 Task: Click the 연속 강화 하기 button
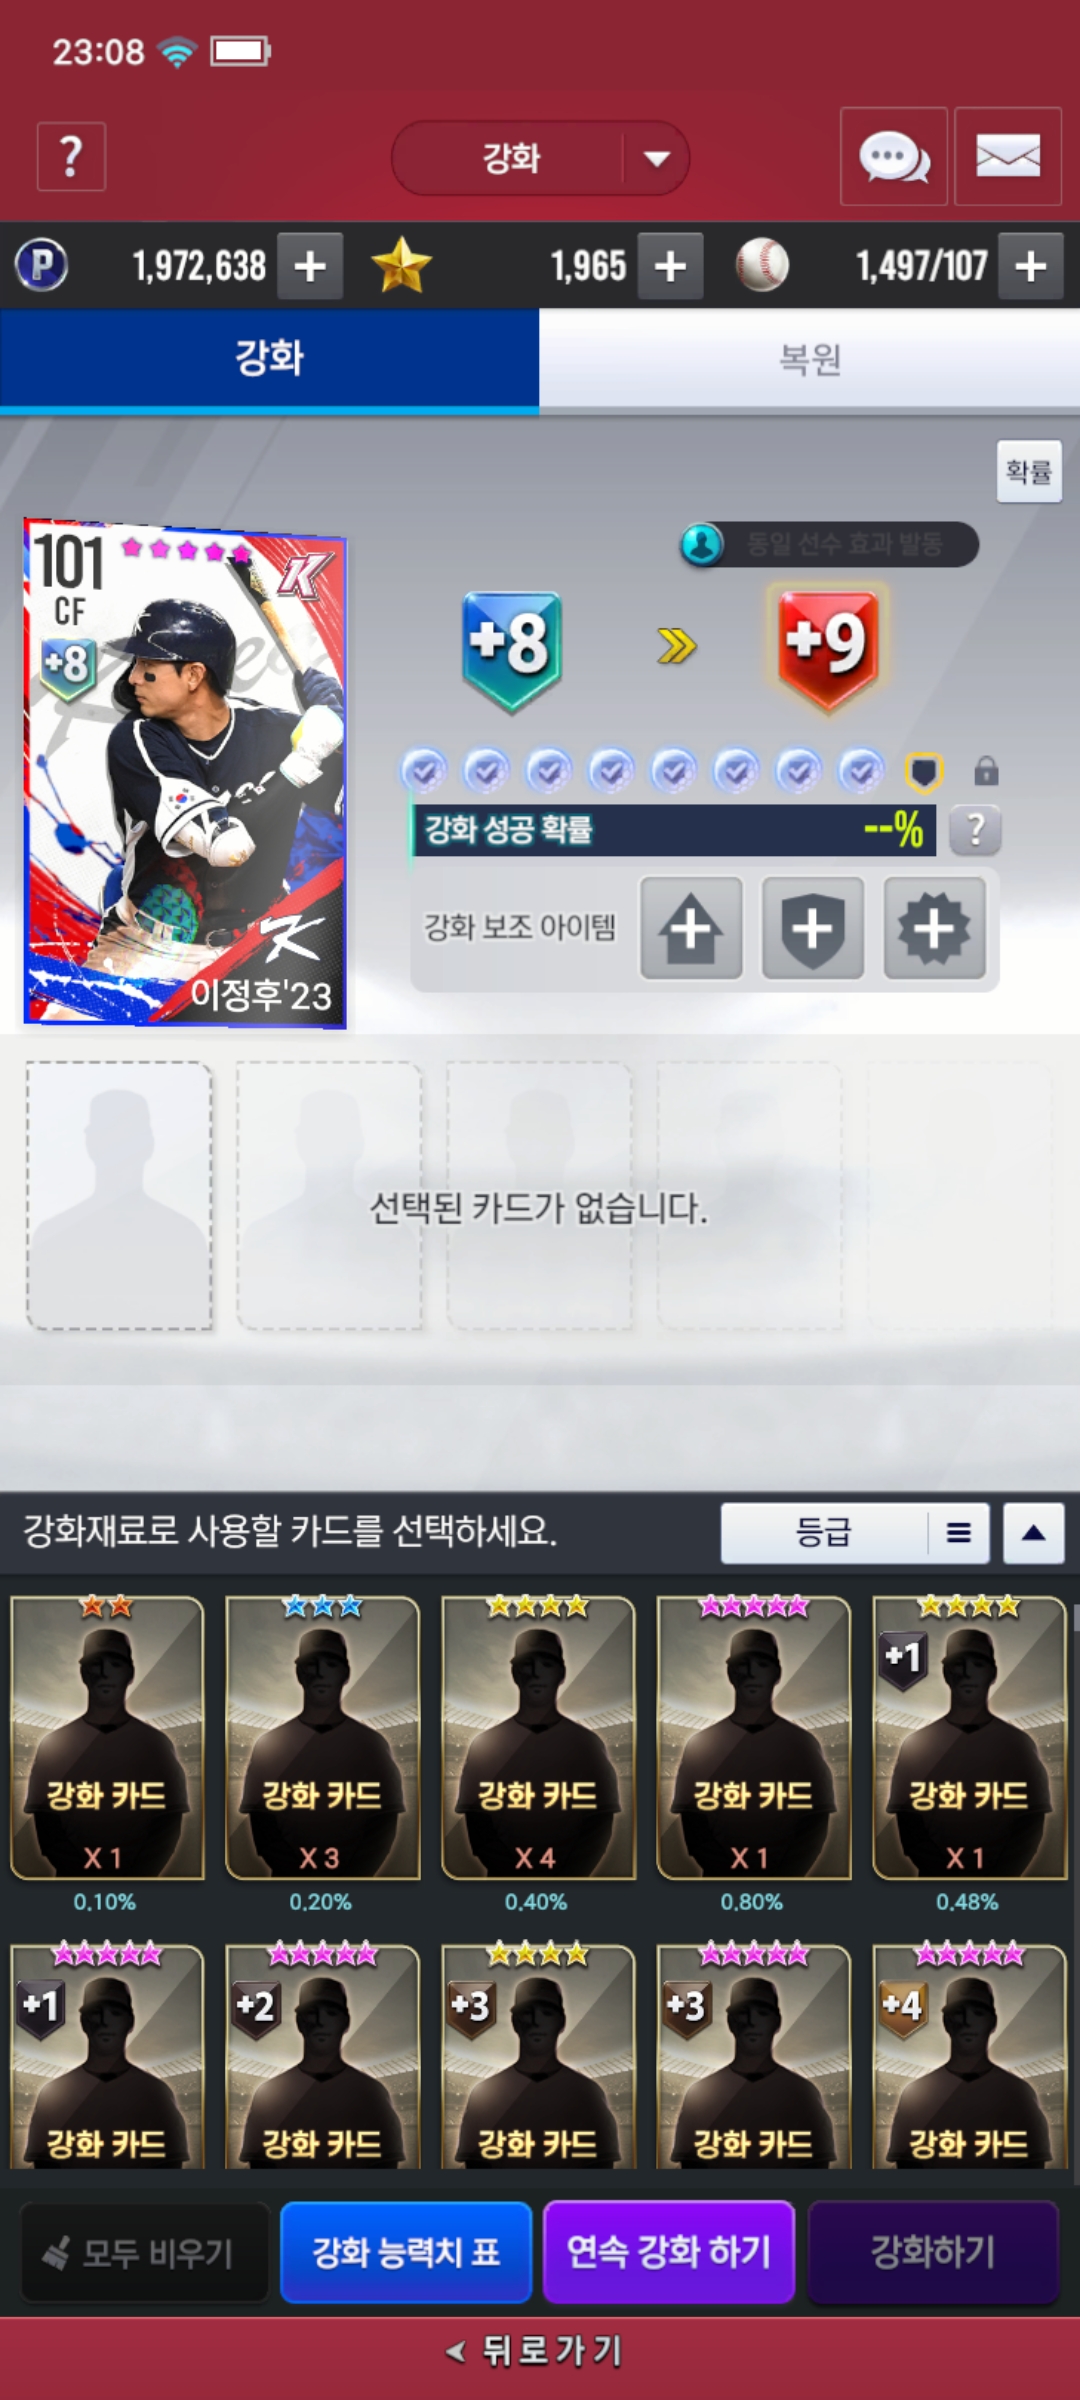669,2251
